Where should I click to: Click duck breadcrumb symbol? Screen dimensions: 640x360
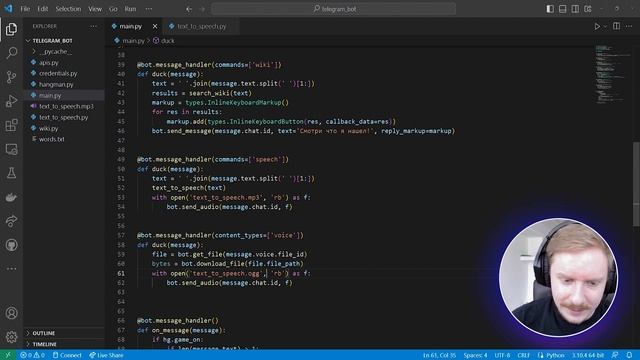(164, 41)
